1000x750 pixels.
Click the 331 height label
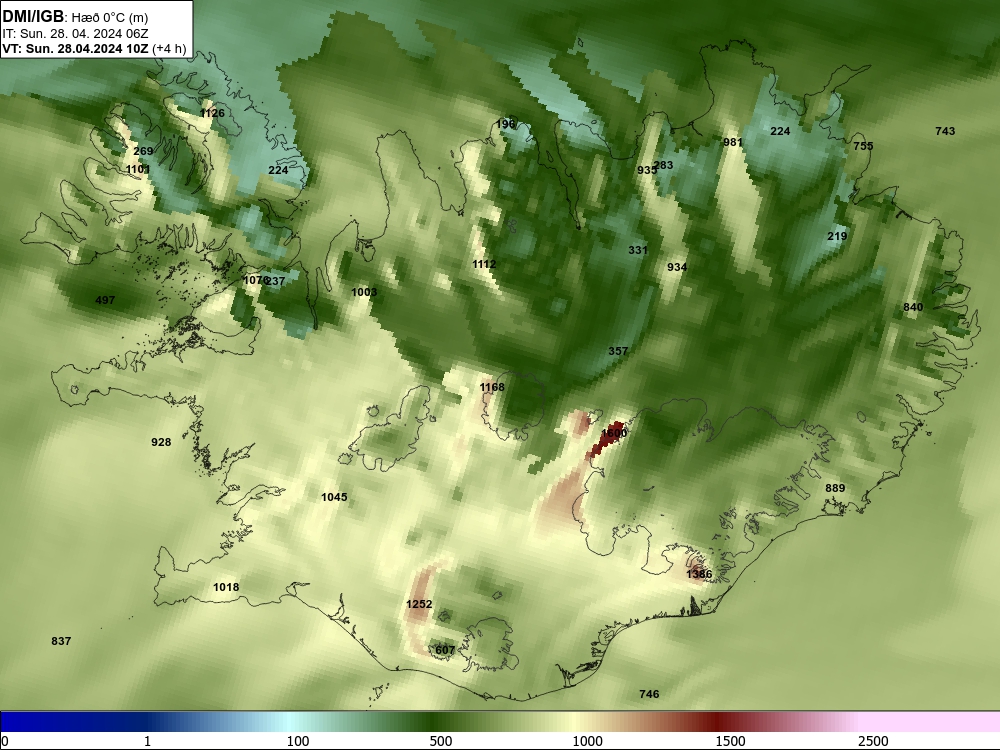click(638, 251)
